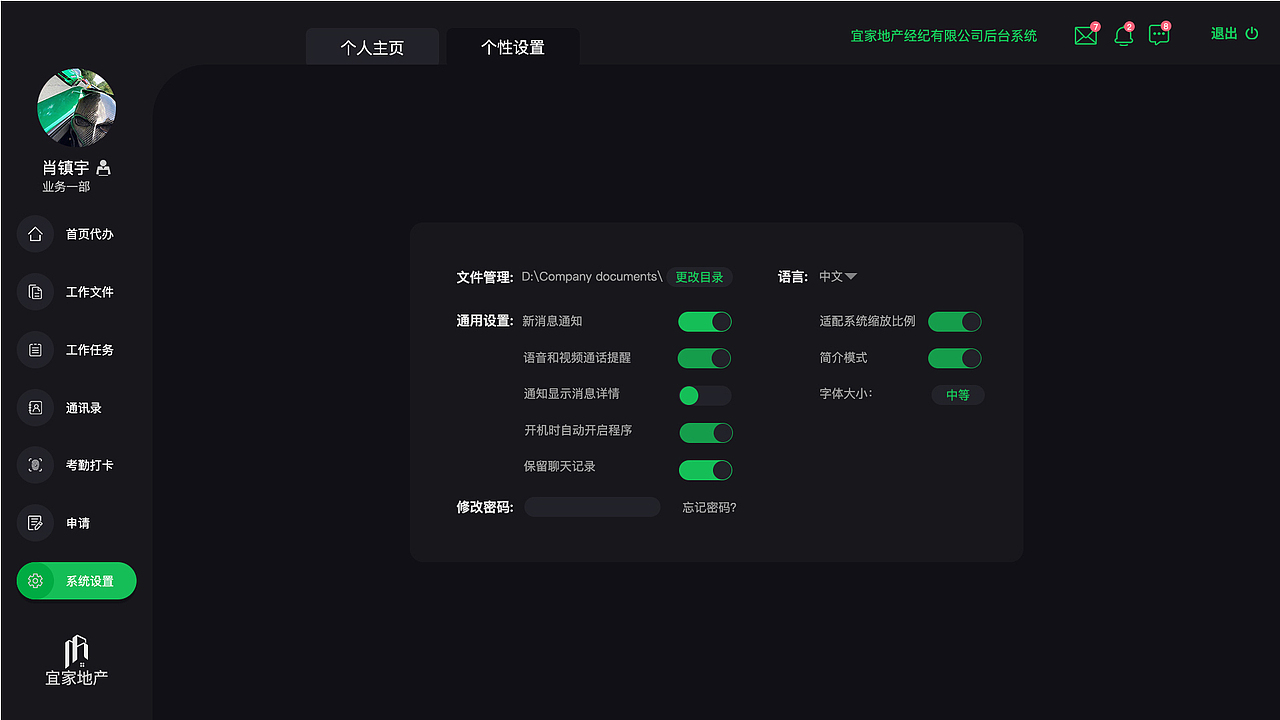This screenshot has height=720, width=1280.
Task: Click the 更改目录 button
Action: 699,277
